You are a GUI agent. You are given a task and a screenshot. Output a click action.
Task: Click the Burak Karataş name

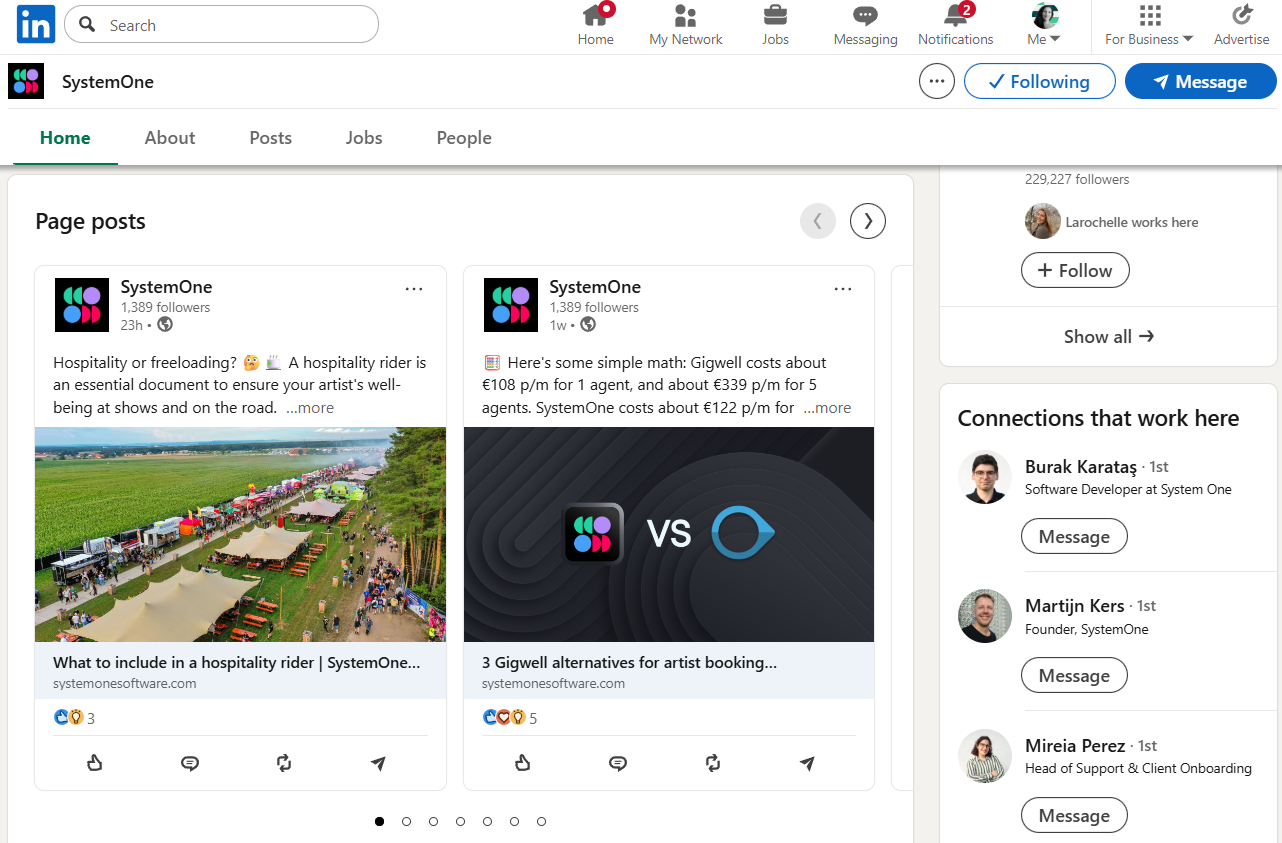click(1081, 467)
